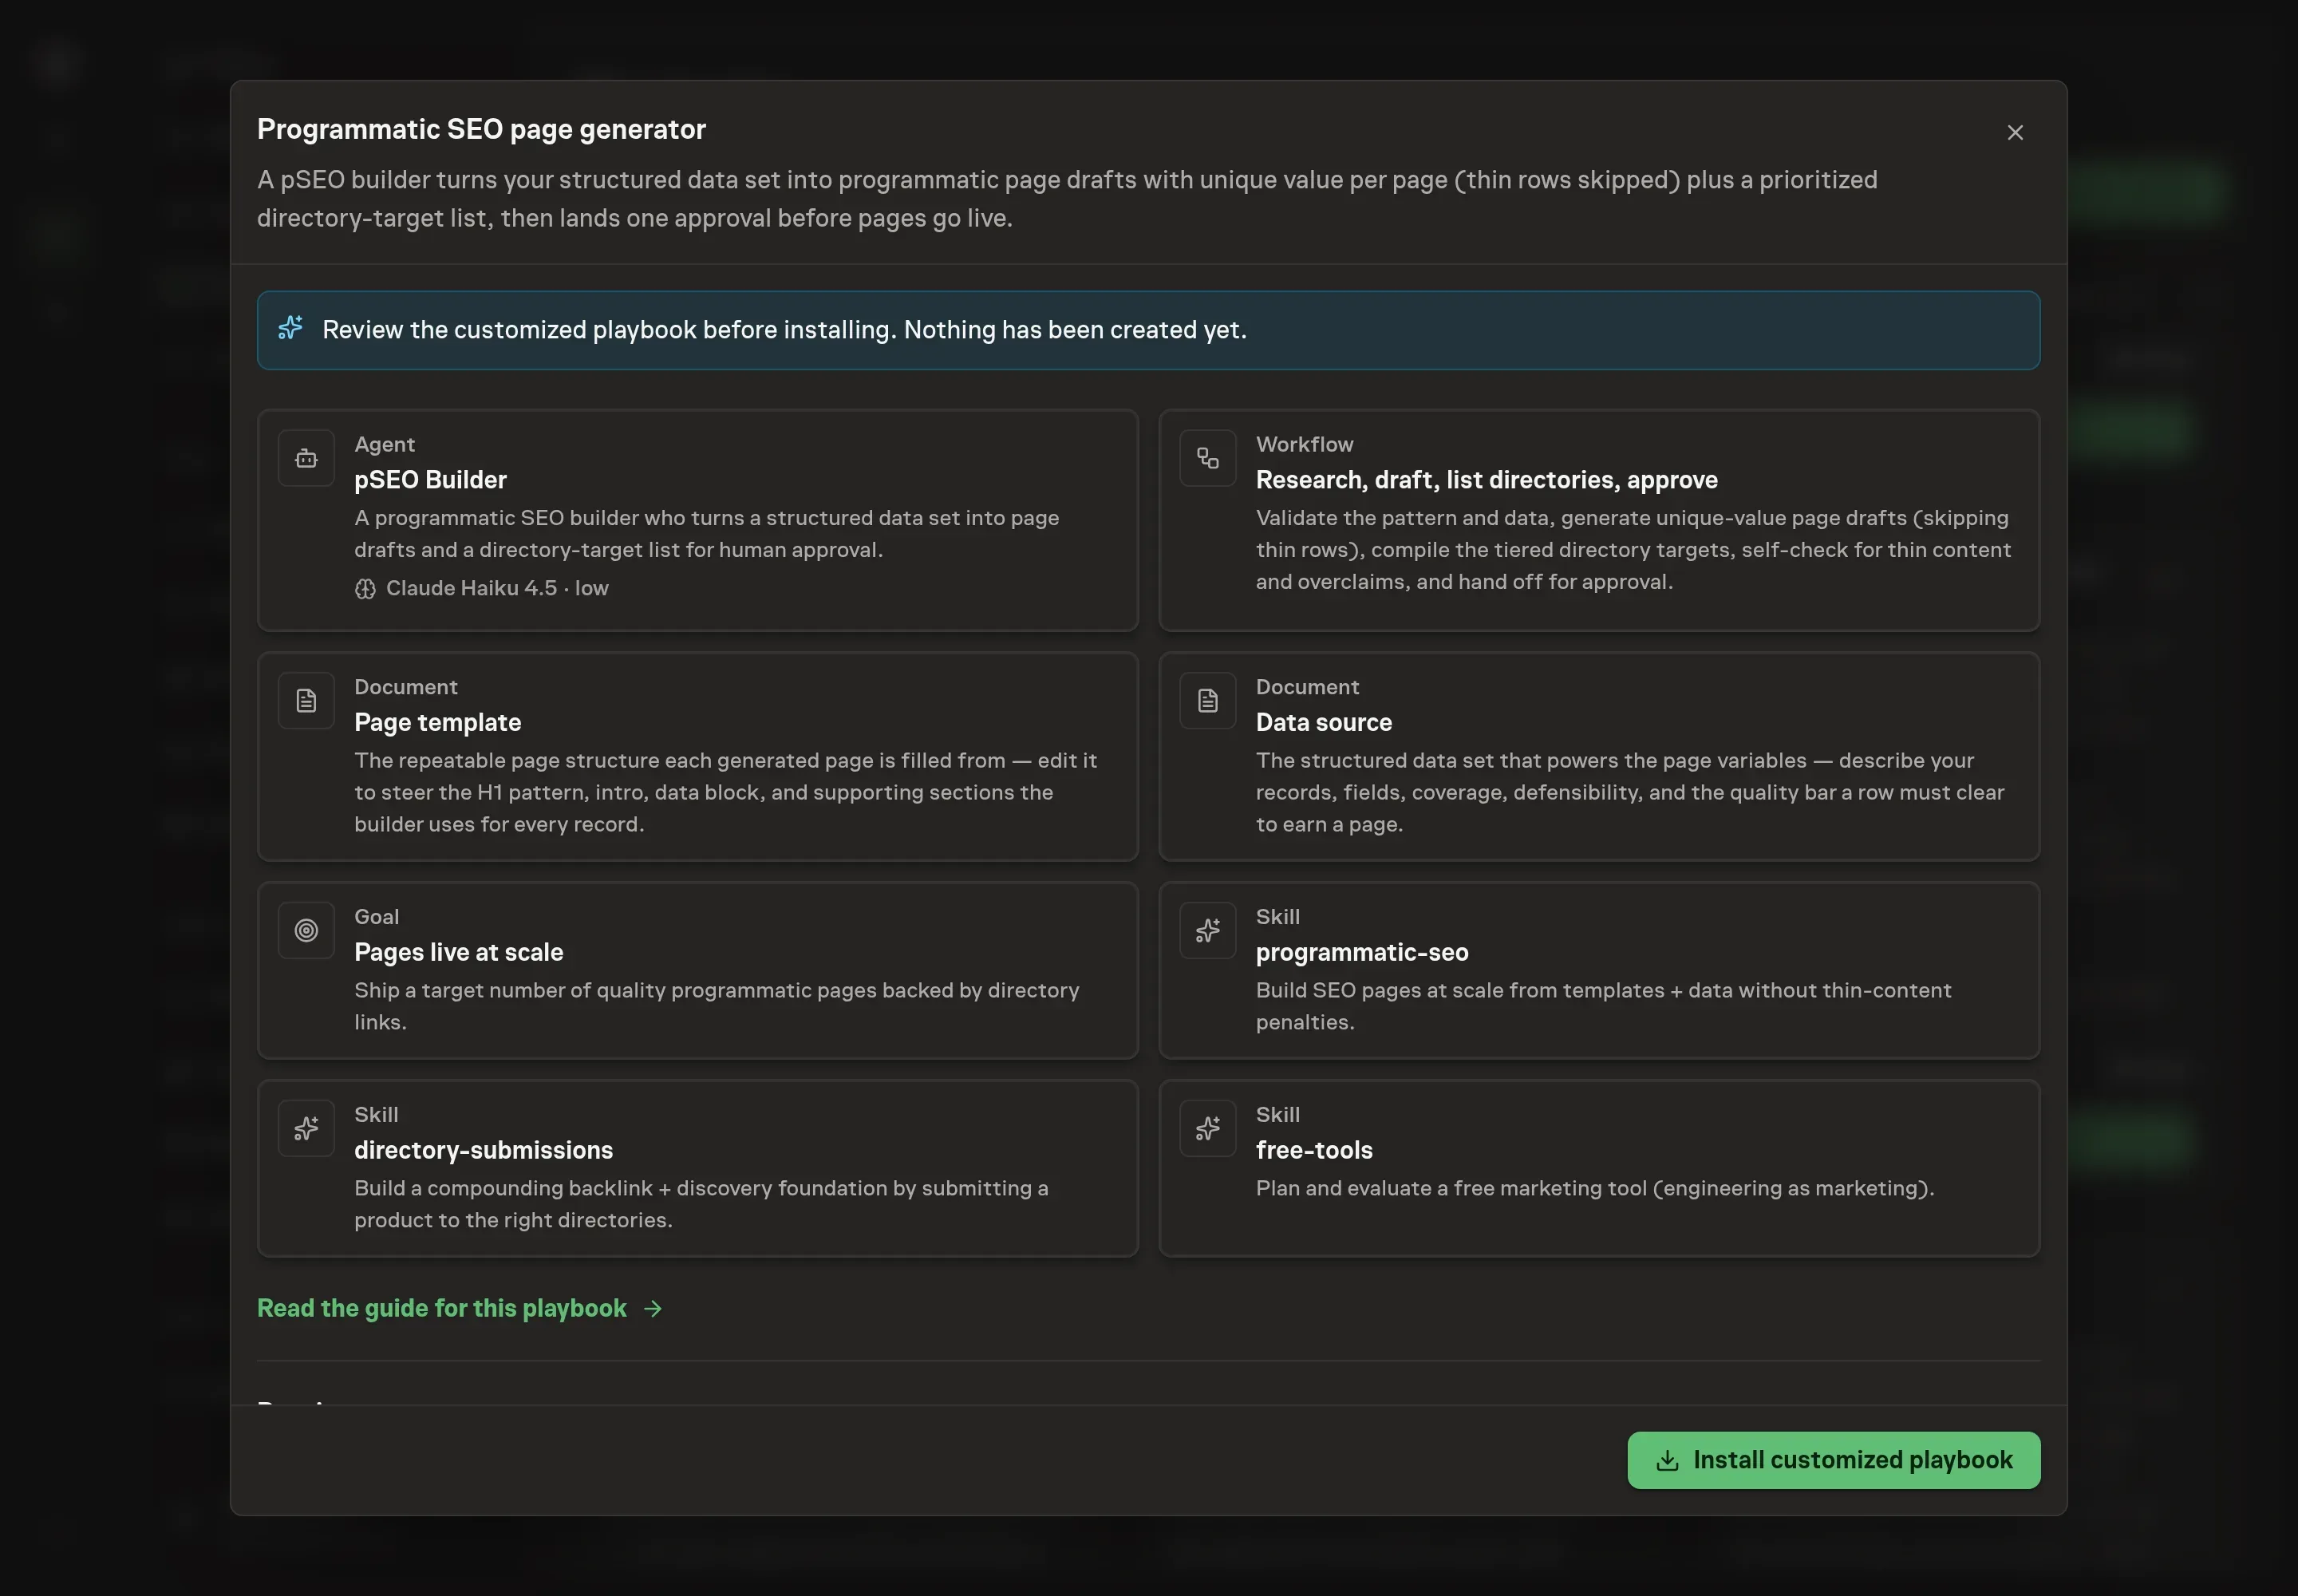Click the document icon on Page template card
The height and width of the screenshot is (1596, 2298).
click(306, 701)
